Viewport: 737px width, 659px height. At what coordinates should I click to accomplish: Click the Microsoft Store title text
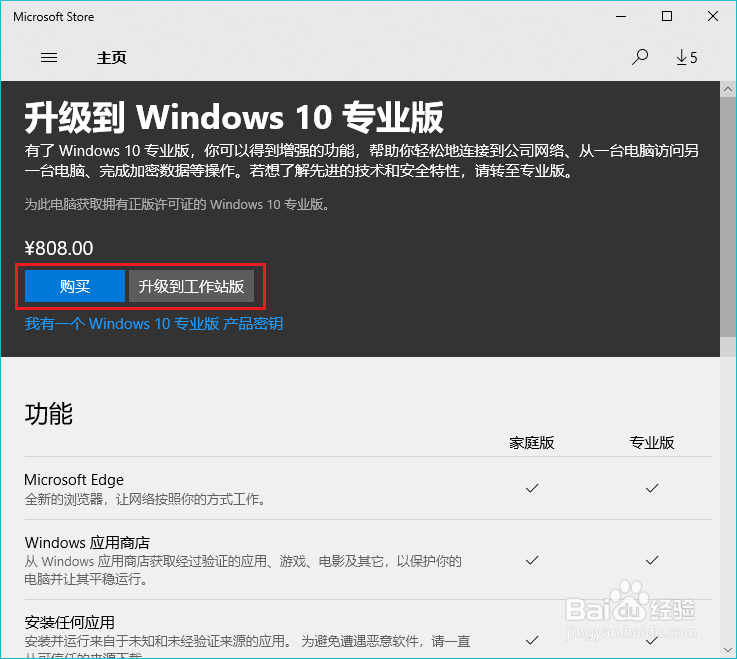point(54,17)
